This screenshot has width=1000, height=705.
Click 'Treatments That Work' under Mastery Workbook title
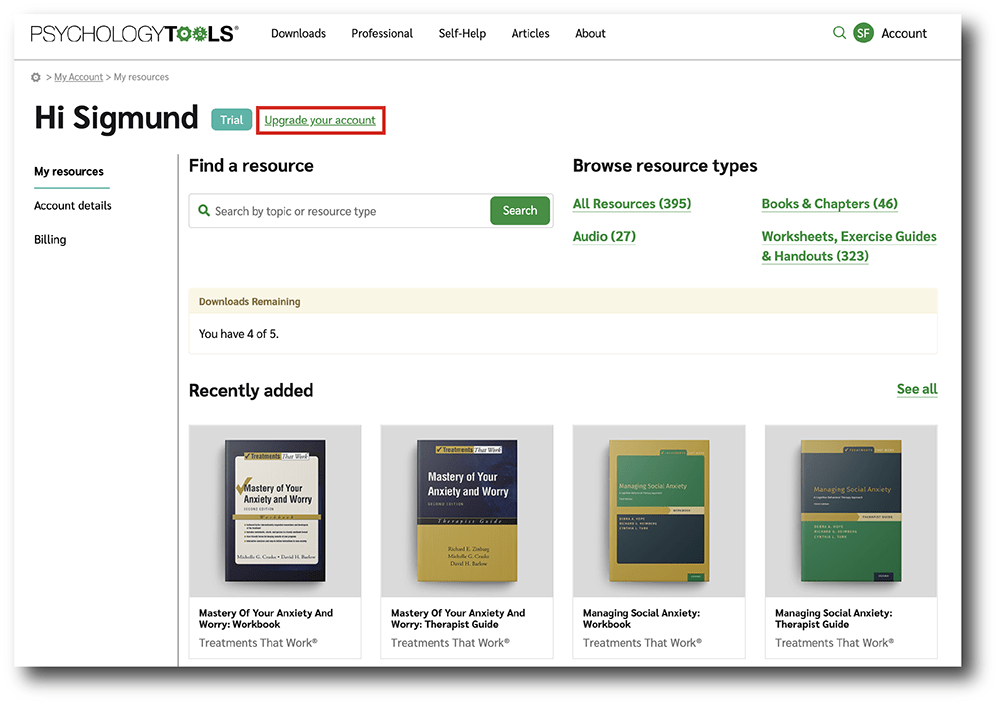pyautogui.click(x=258, y=643)
